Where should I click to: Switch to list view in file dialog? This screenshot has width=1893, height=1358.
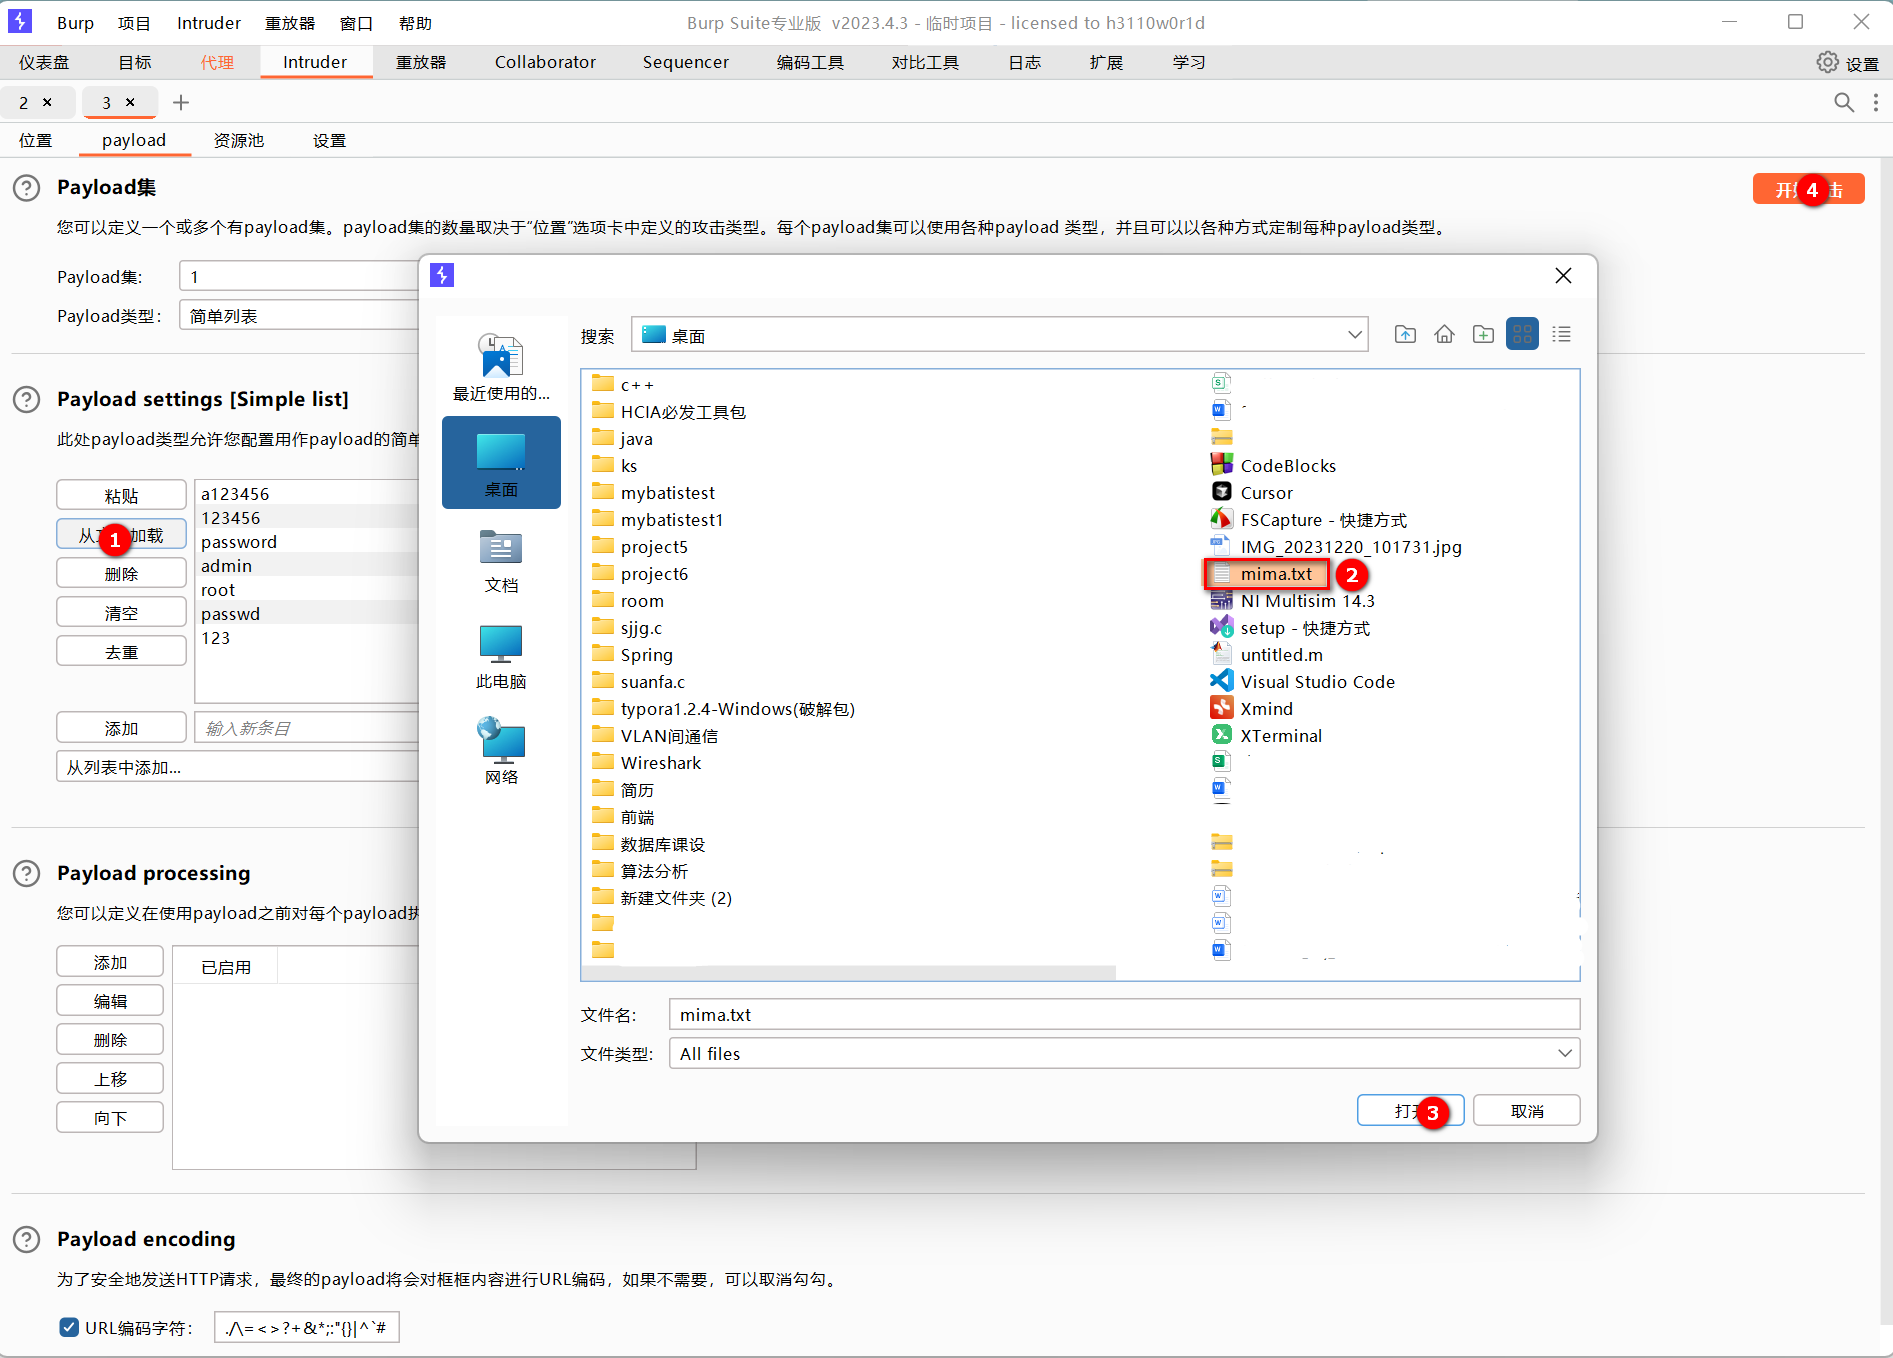coord(1561,334)
